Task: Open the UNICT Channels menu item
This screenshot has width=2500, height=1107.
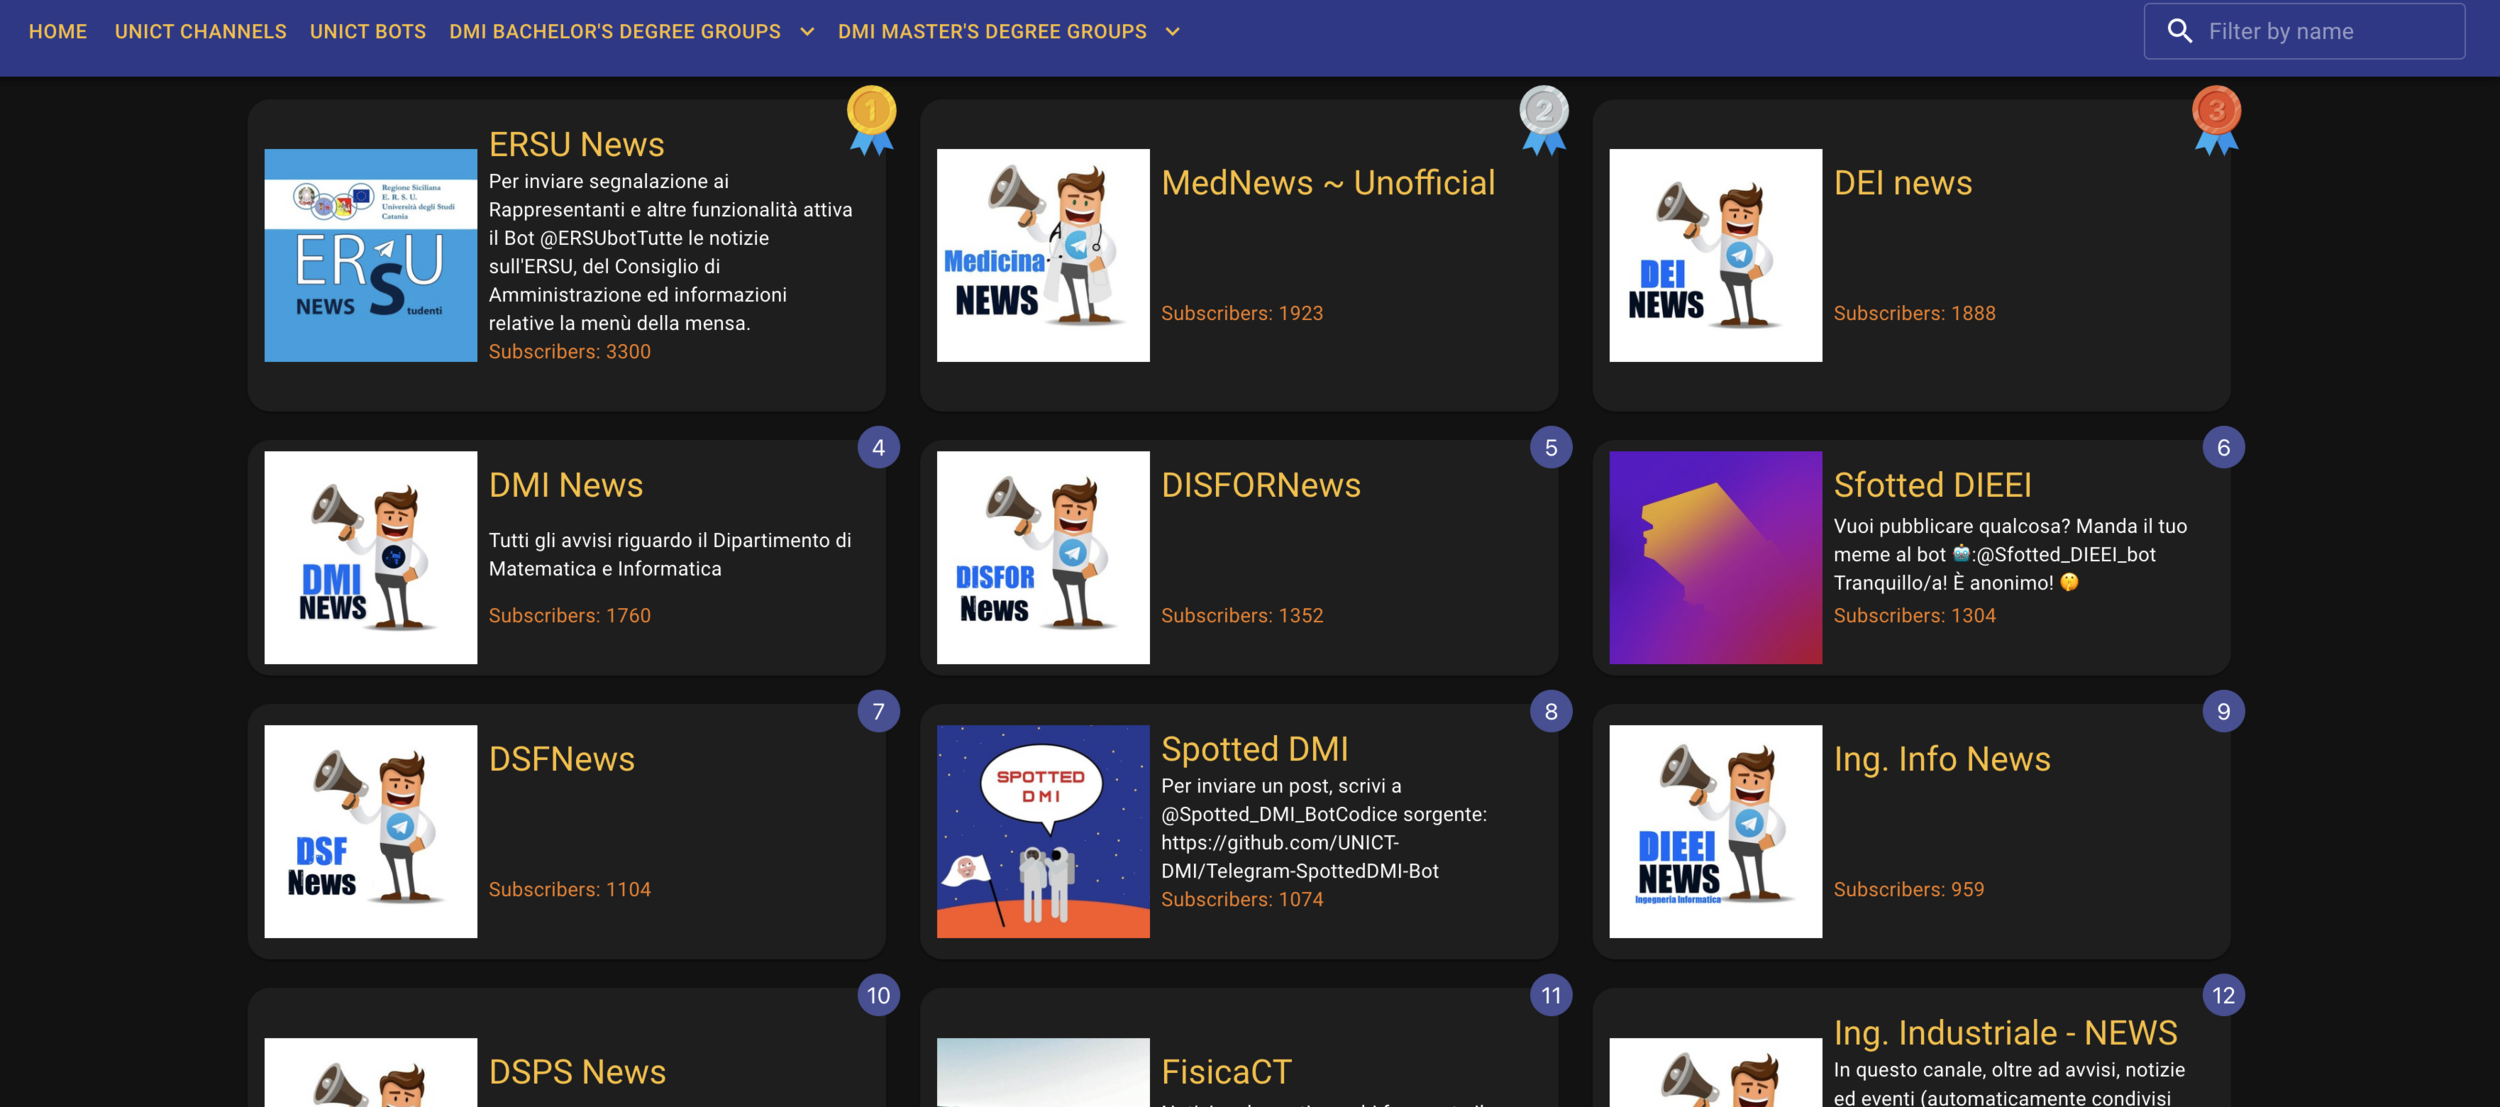Action: pyautogui.click(x=200, y=32)
